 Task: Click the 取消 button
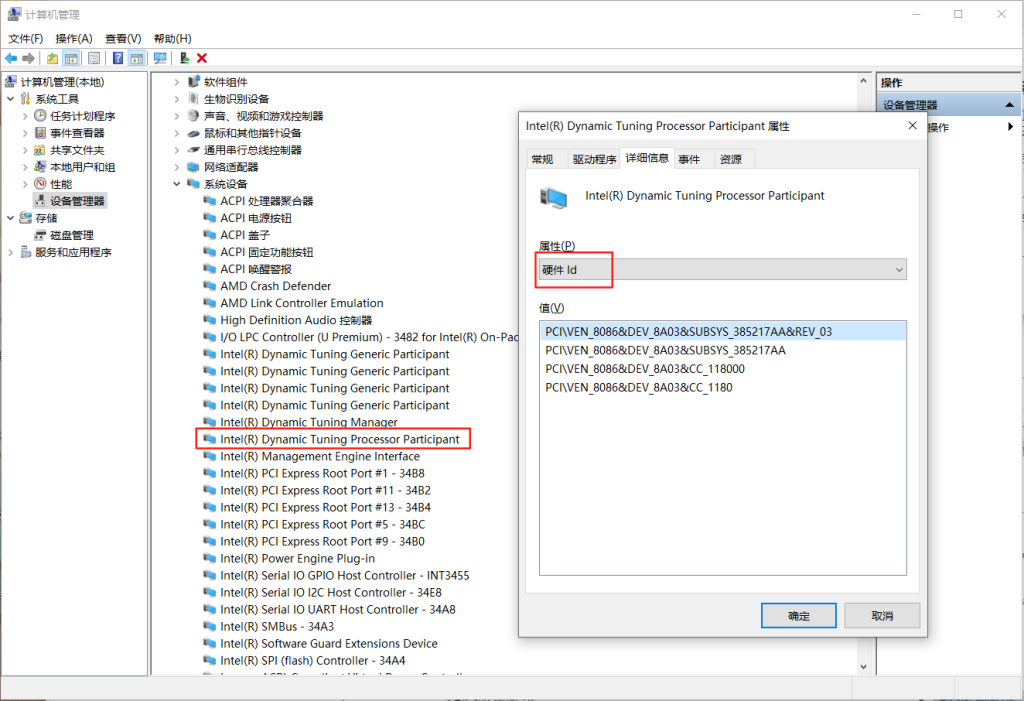(881, 616)
